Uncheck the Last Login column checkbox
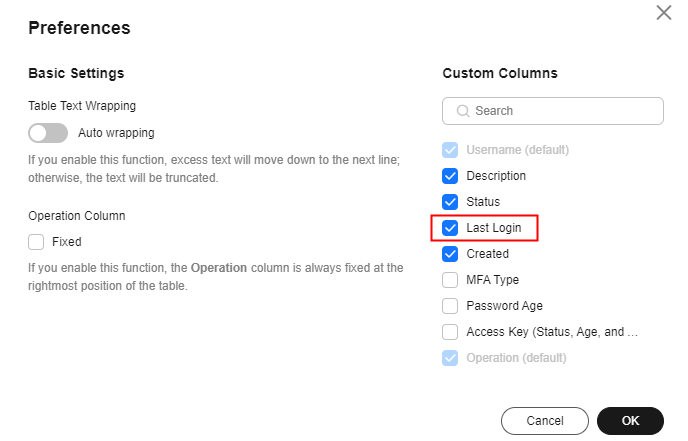The width and height of the screenshot is (688, 441). coord(450,228)
